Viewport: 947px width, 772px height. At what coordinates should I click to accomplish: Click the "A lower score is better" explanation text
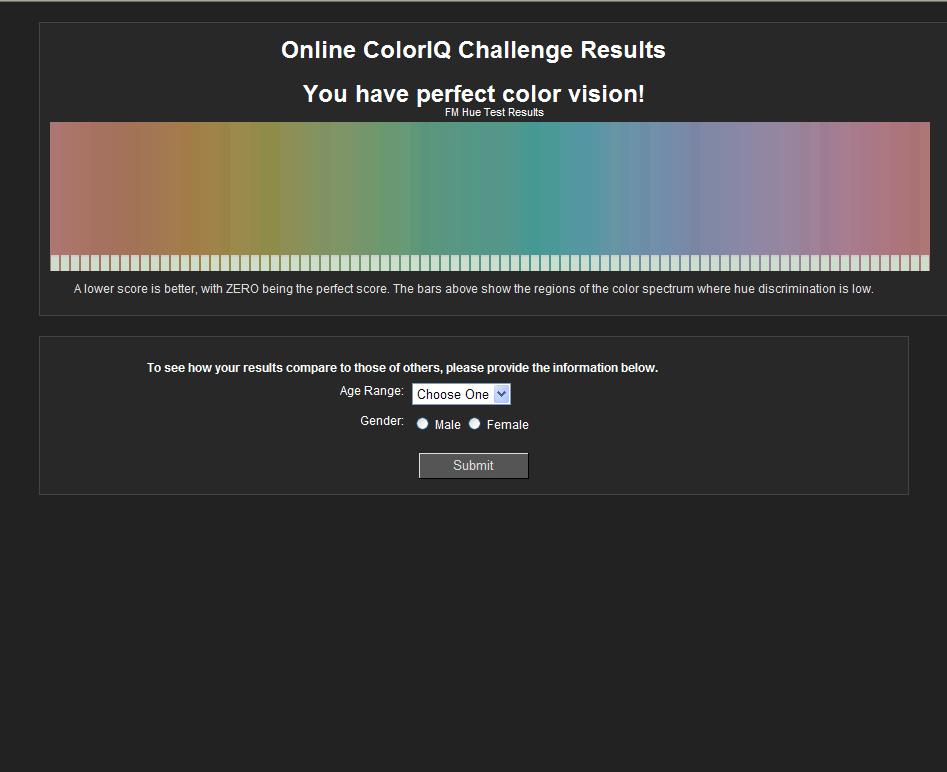pyautogui.click(x=474, y=289)
